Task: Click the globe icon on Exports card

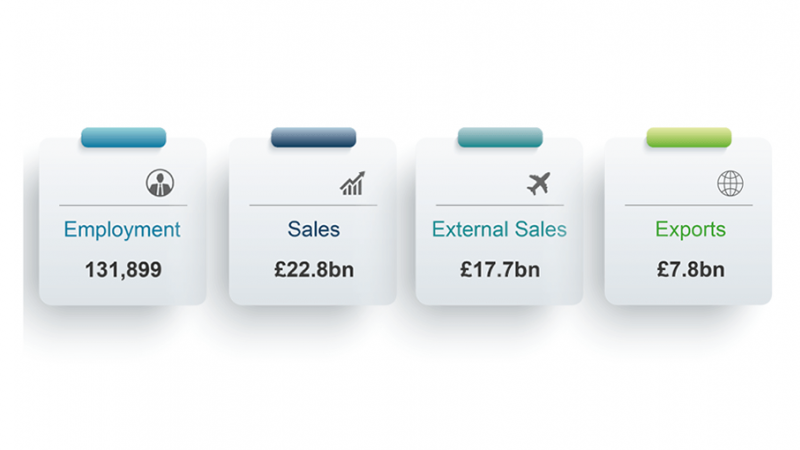Action: [x=730, y=184]
